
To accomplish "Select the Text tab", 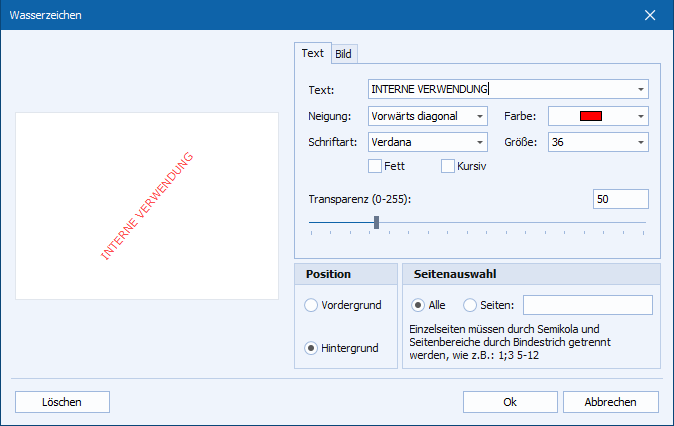I will click(x=313, y=53).
